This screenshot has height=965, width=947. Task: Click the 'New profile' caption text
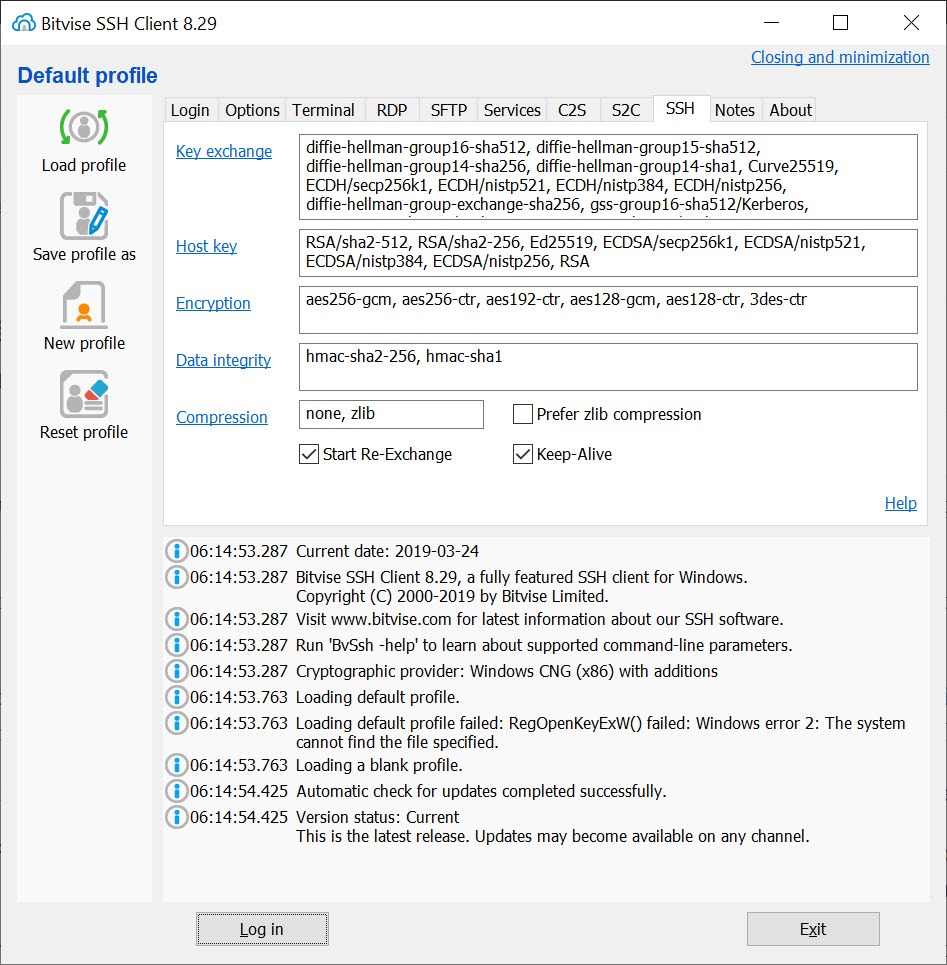[x=84, y=343]
